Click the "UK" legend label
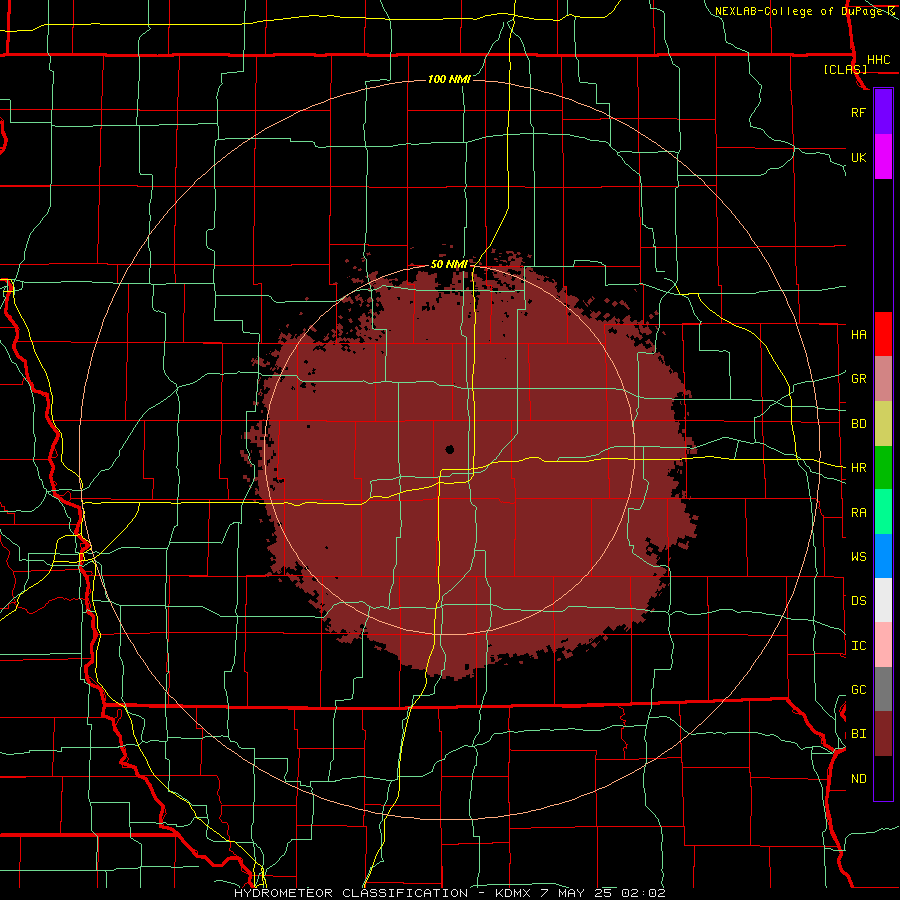 (858, 157)
